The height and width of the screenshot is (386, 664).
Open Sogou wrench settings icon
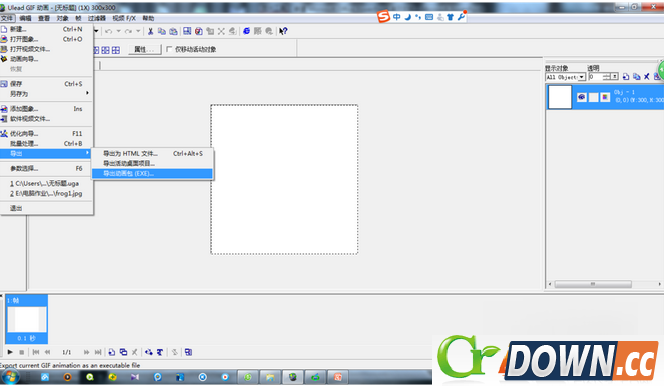coord(462,17)
